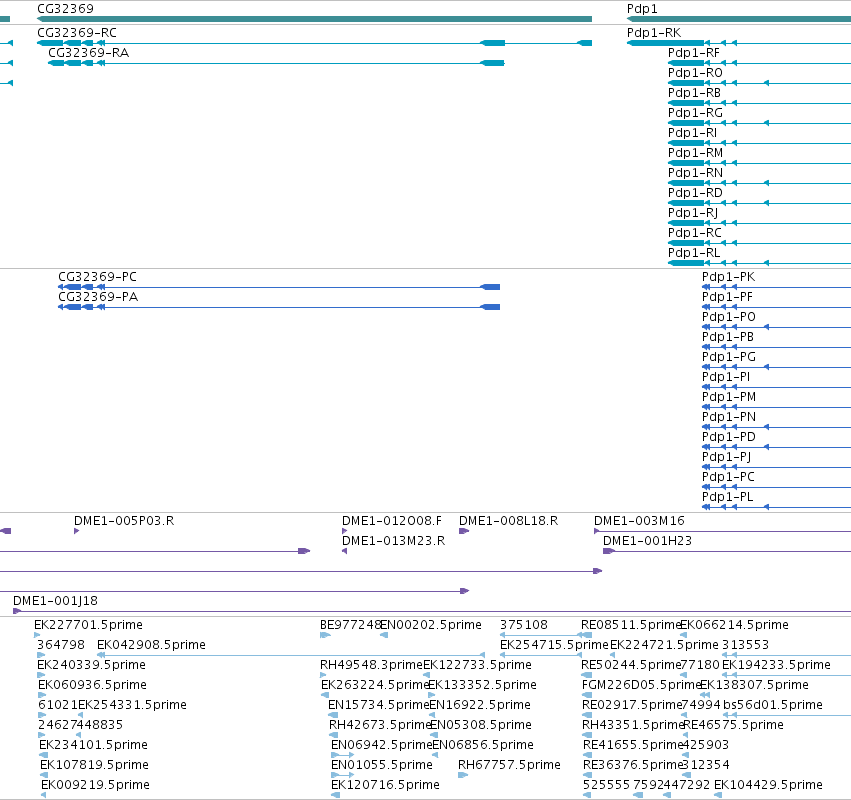This screenshot has width=851, height=800.
Task: Click the CG32369 gene label
Action: (x=65, y=9)
